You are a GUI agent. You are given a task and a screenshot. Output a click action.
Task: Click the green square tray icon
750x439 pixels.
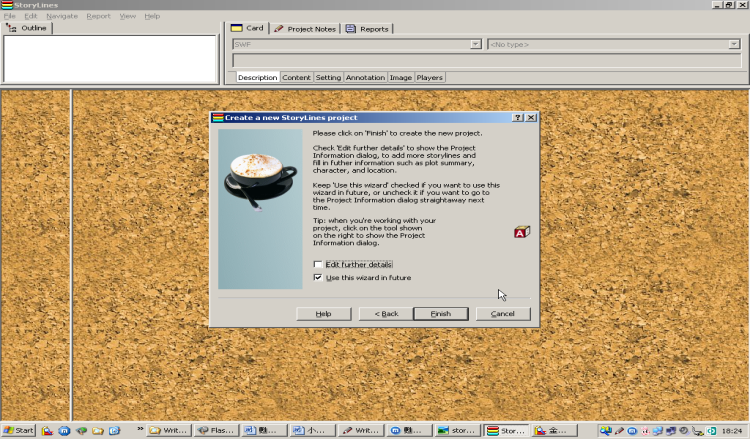[x=711, y=431]
